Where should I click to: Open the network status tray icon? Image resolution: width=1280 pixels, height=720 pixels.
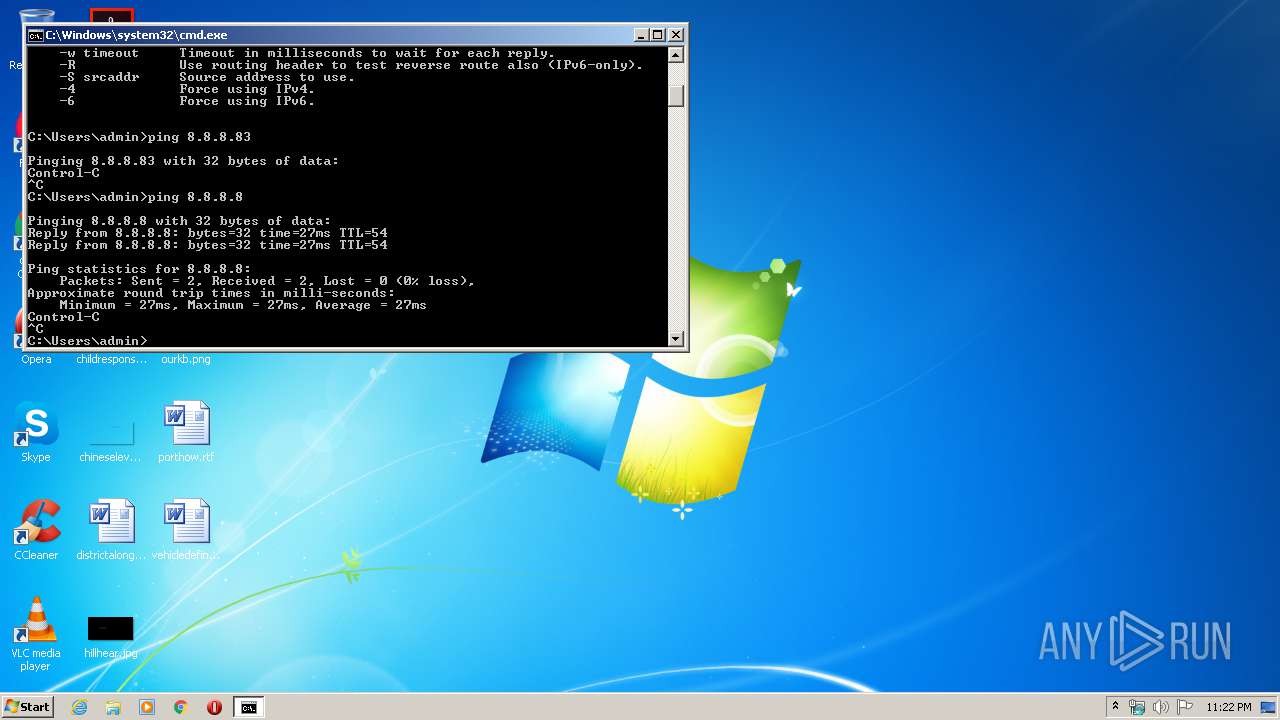point(1137,707)
